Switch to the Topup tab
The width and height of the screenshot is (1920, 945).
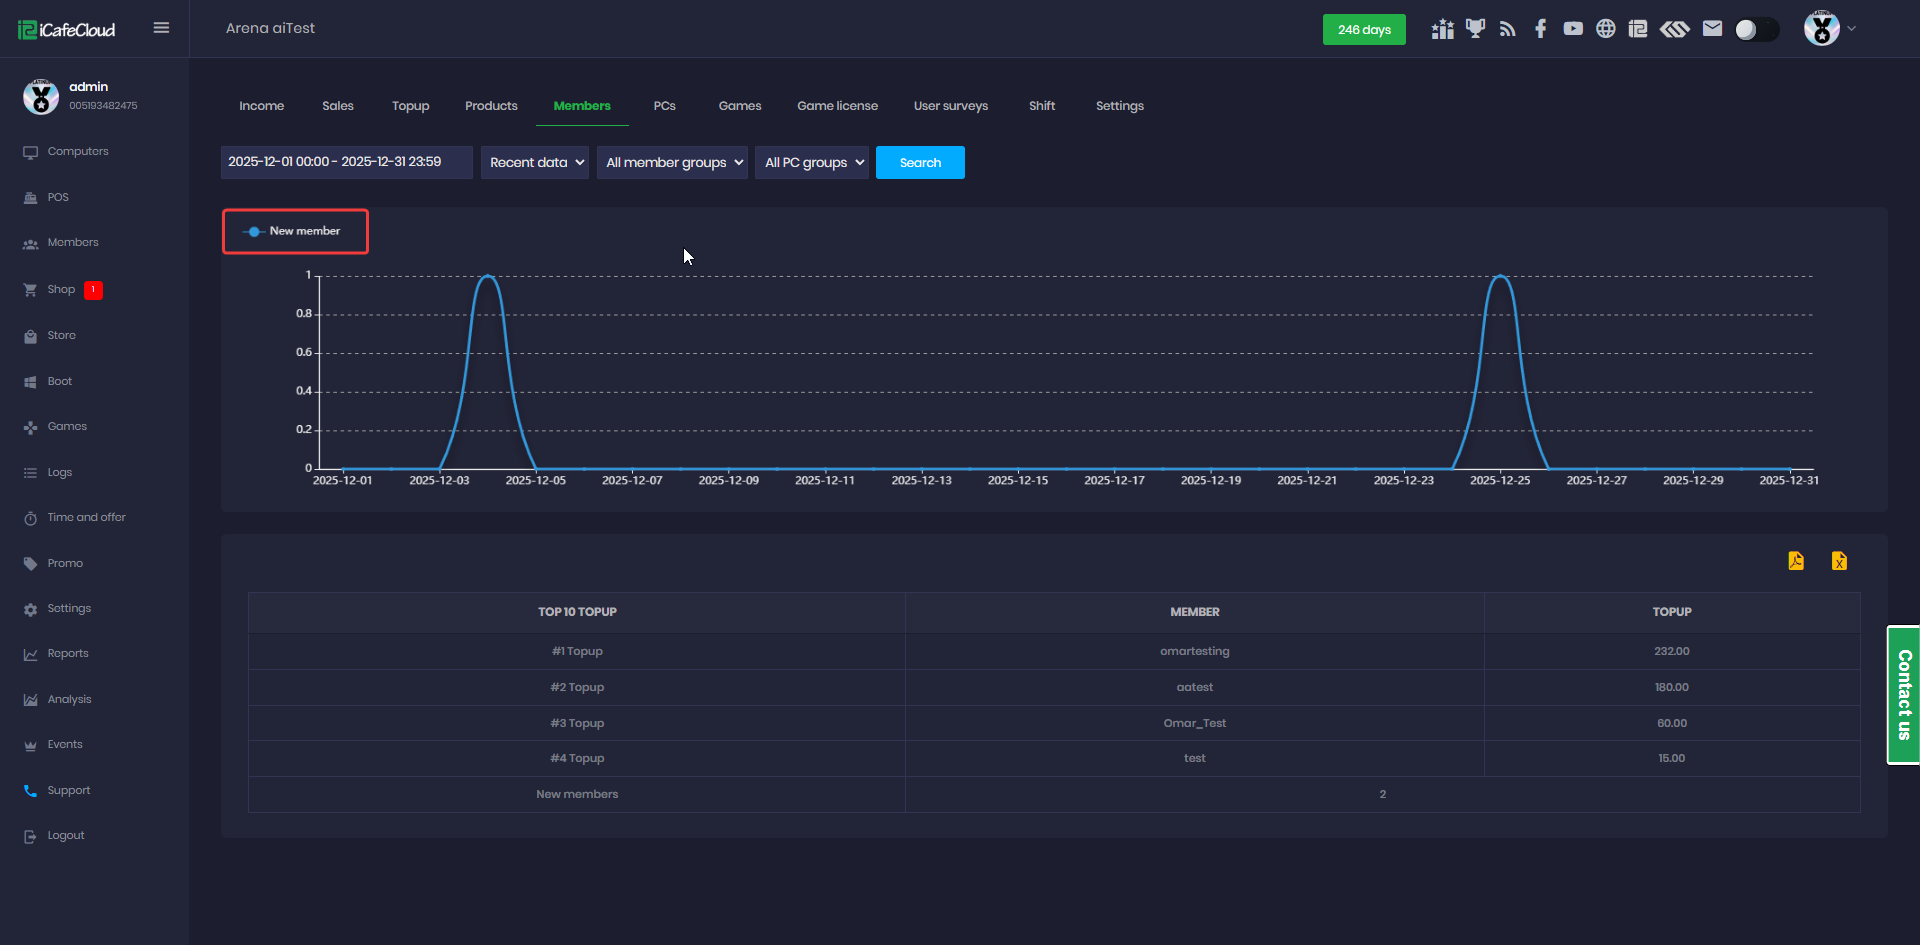[410, 106]
